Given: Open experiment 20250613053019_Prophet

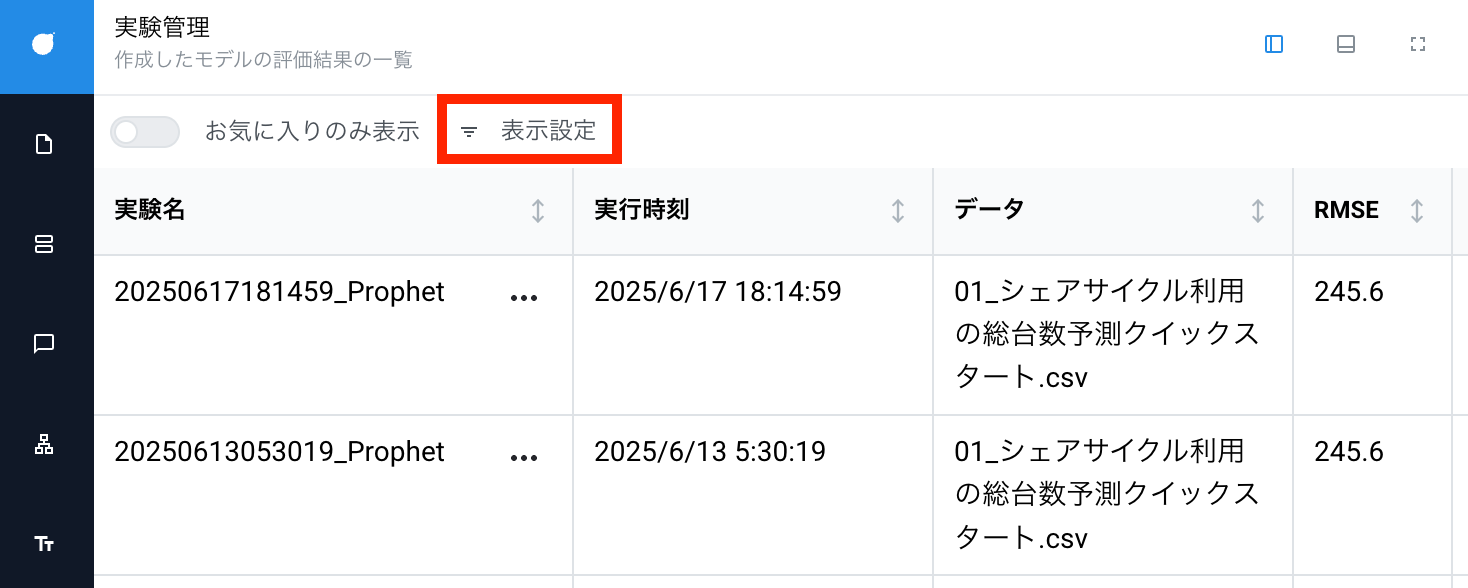Looking at the screenshot, I should pyautogui.click(x=280, y=452).
